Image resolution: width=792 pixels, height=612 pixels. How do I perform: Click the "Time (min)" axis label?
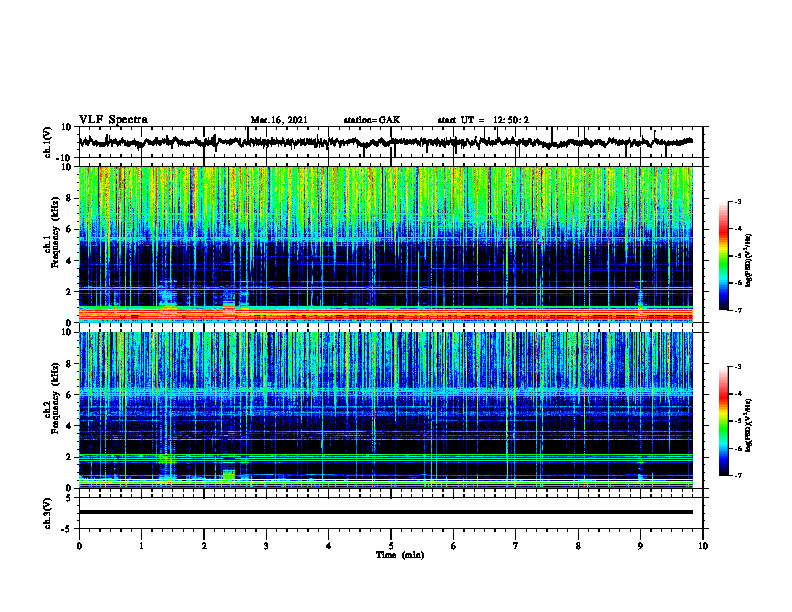click(400, 555)
